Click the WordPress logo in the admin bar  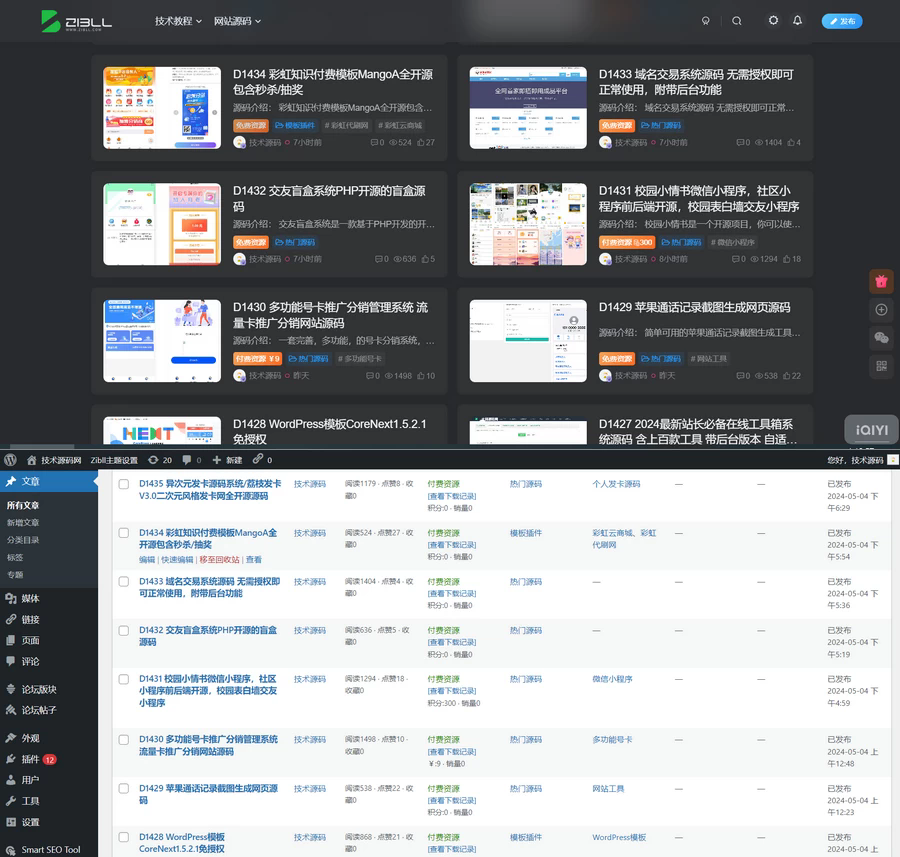pos(11,460)
